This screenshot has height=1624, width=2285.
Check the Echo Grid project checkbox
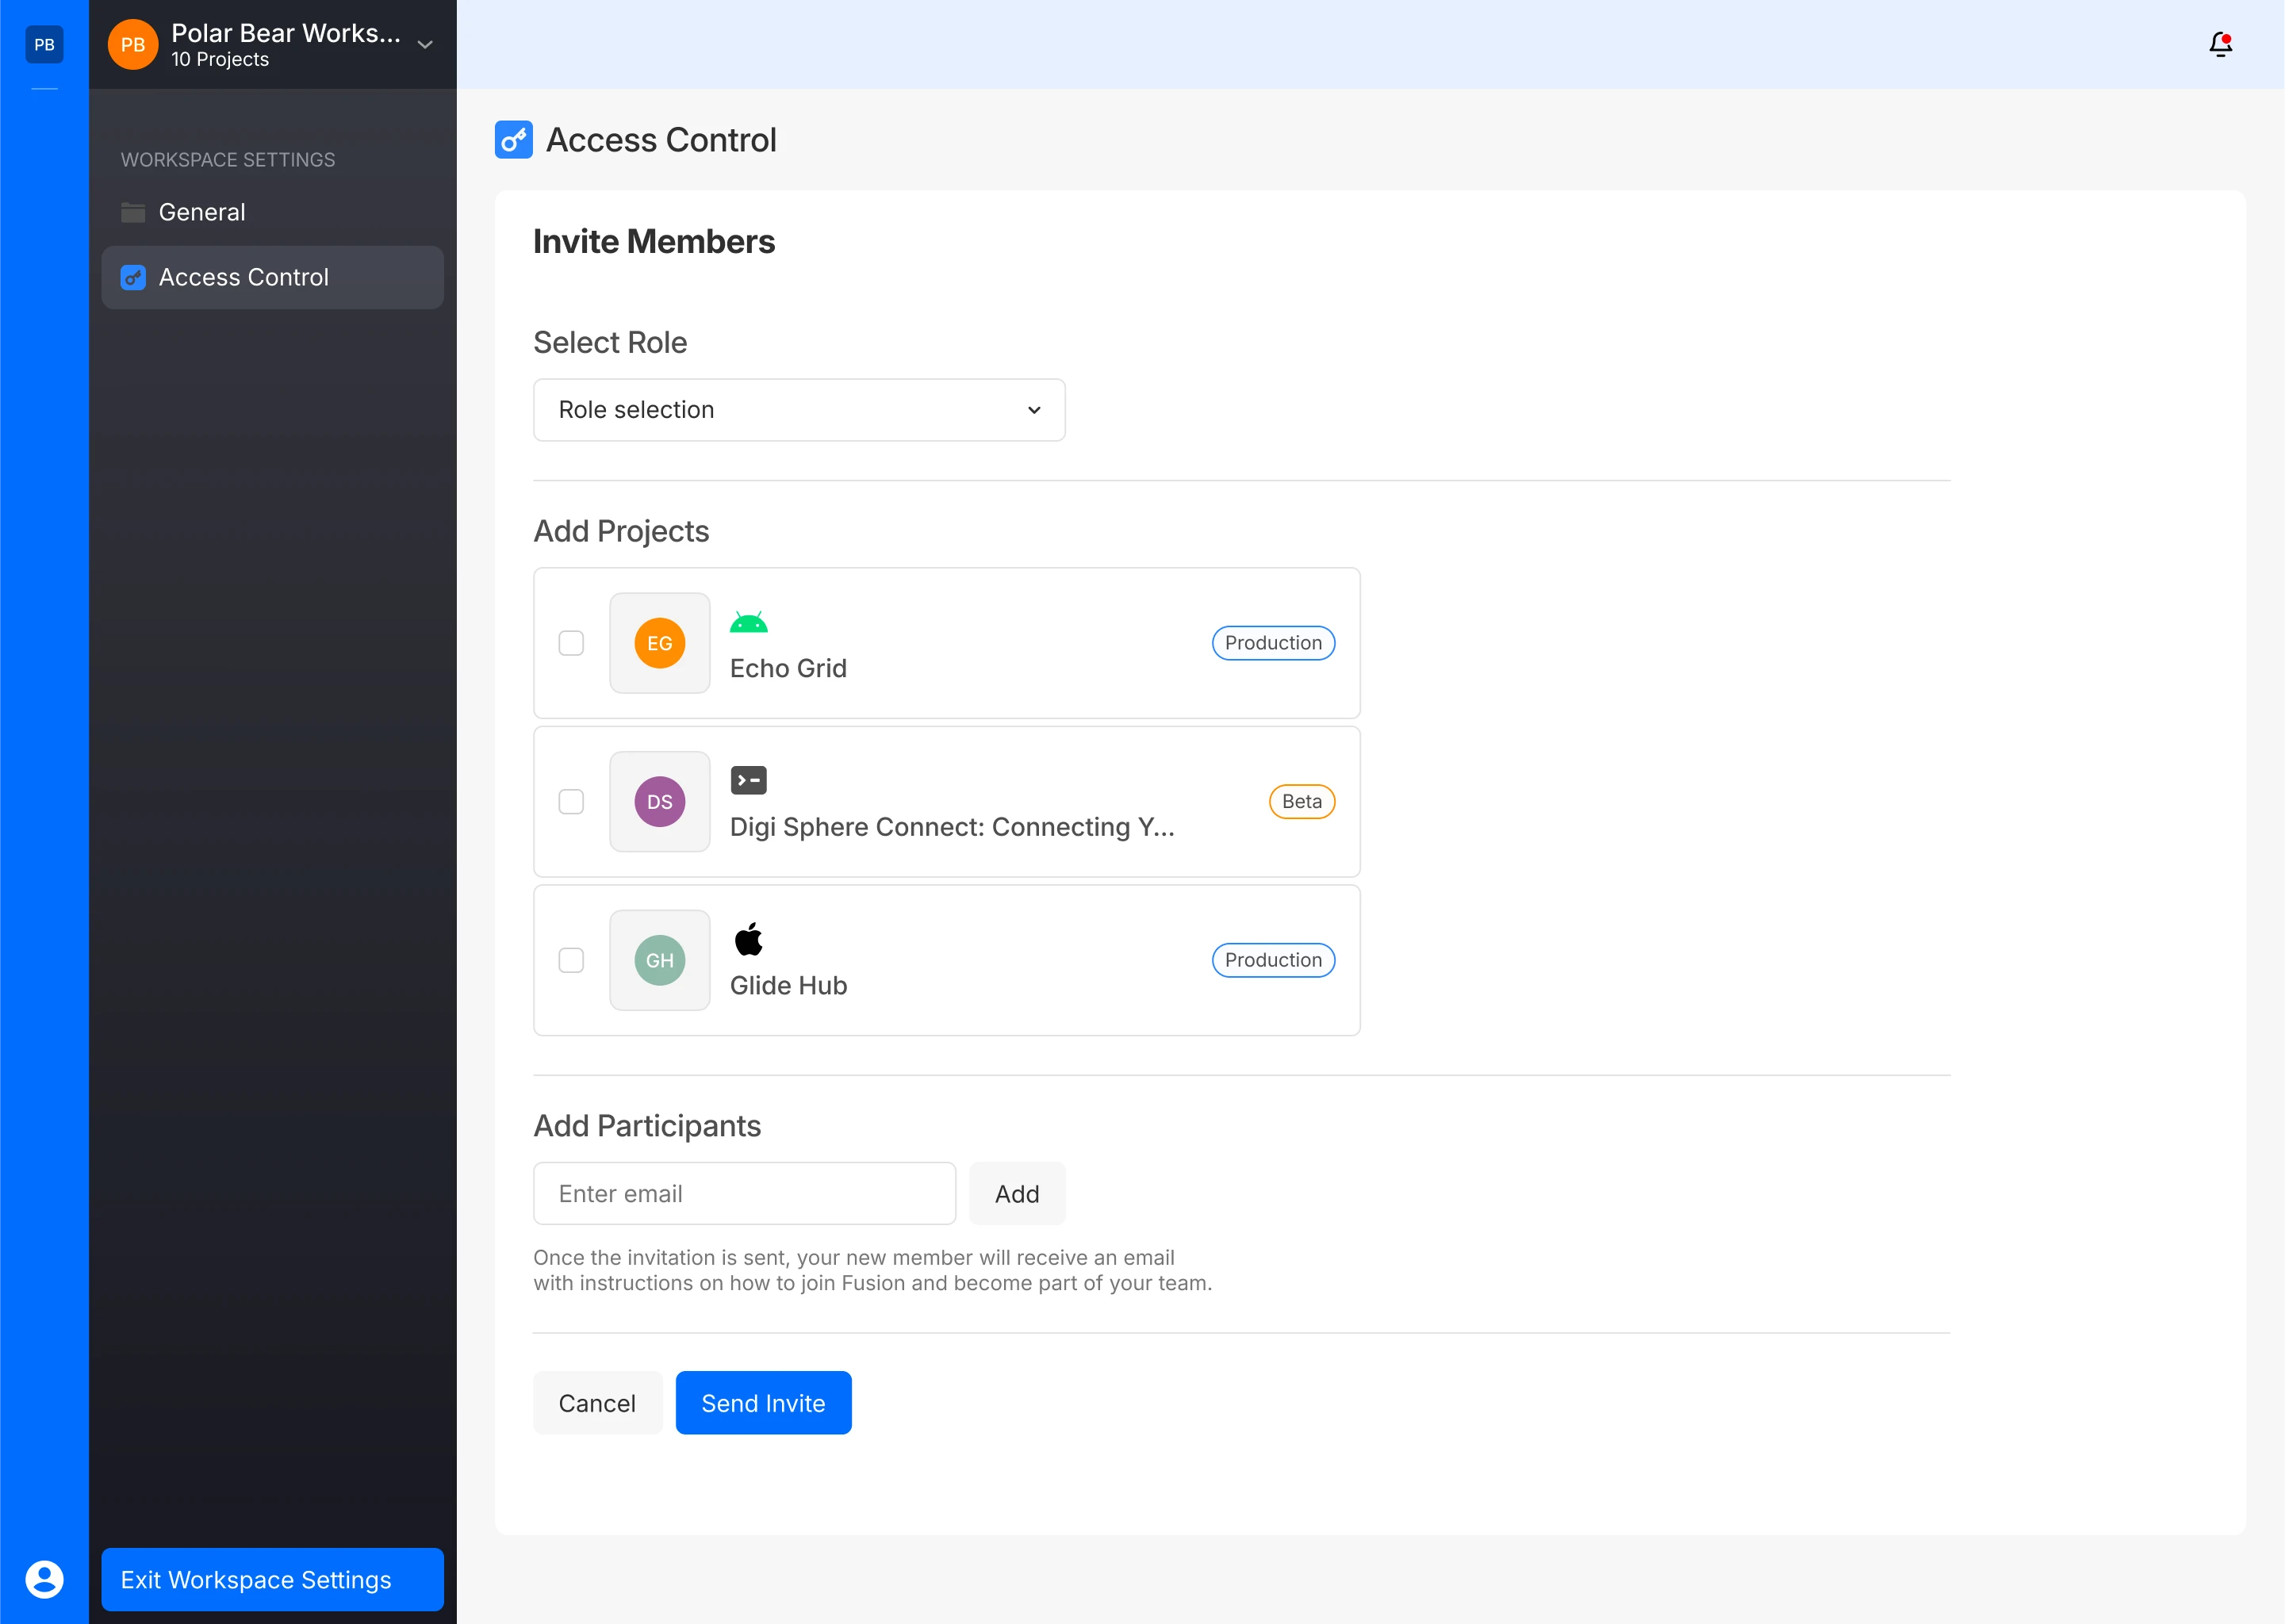(571, 643)
